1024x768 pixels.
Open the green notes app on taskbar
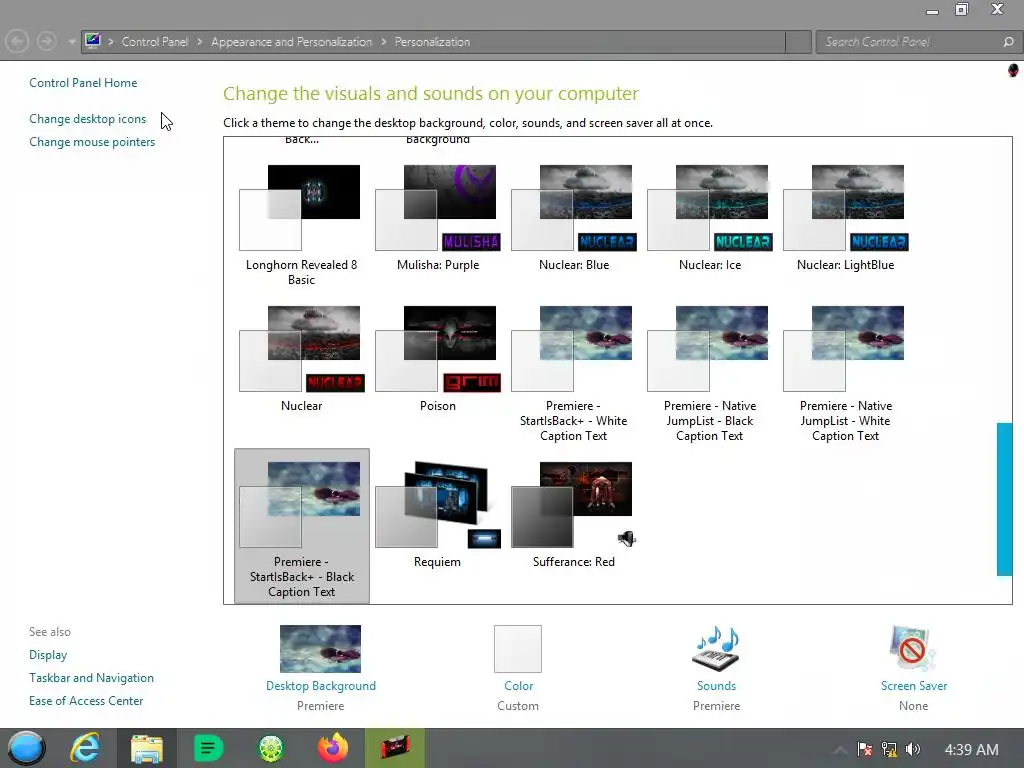(x=208, y=748)
